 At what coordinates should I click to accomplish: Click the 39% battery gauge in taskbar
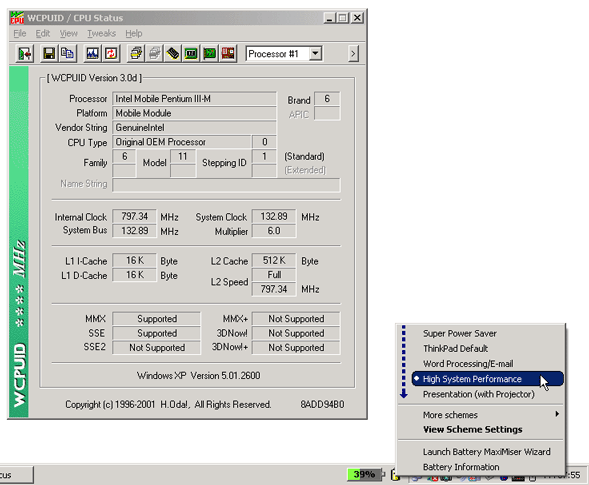[x=365, y=474]
